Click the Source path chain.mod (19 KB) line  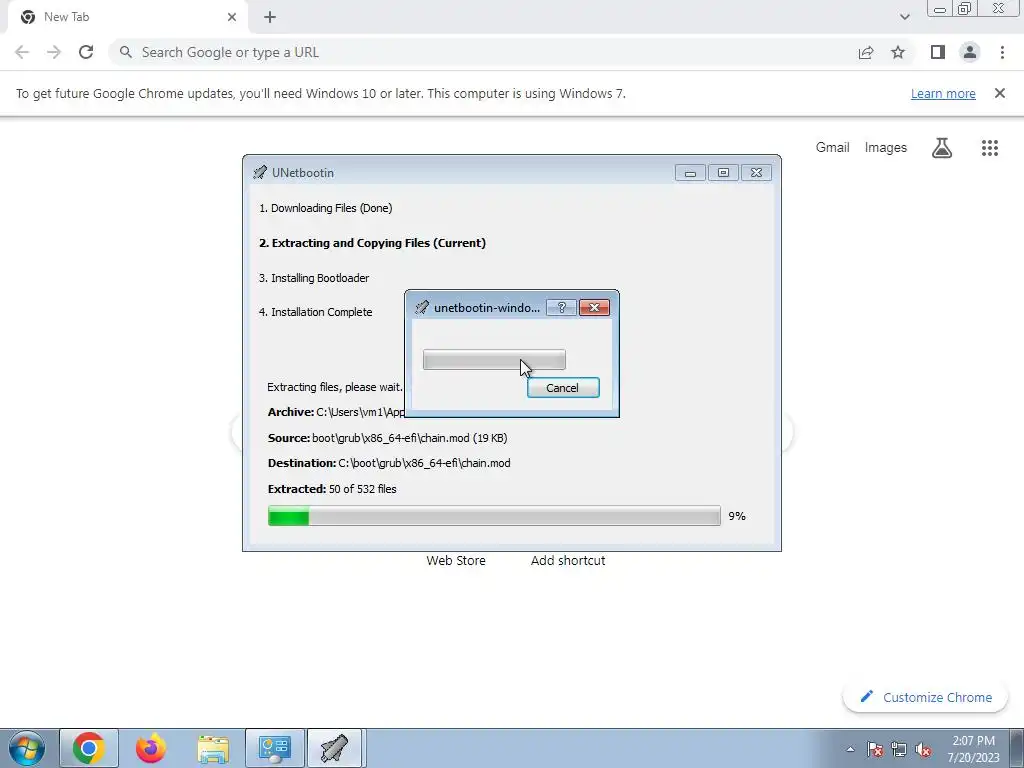pyautogui.click(x=387, y=438)
